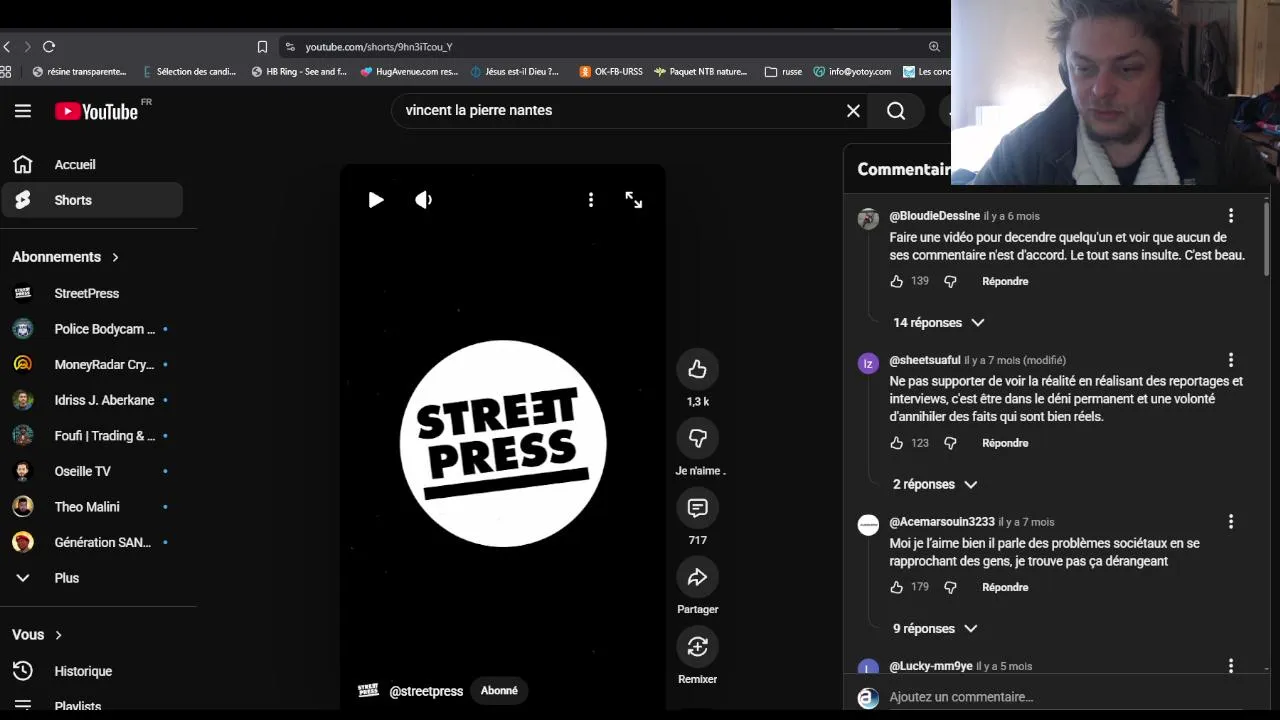The height and width of the screenshot is (720, 1280).
Task: Mute the Shorts video volume
Action: coord(424,200)
